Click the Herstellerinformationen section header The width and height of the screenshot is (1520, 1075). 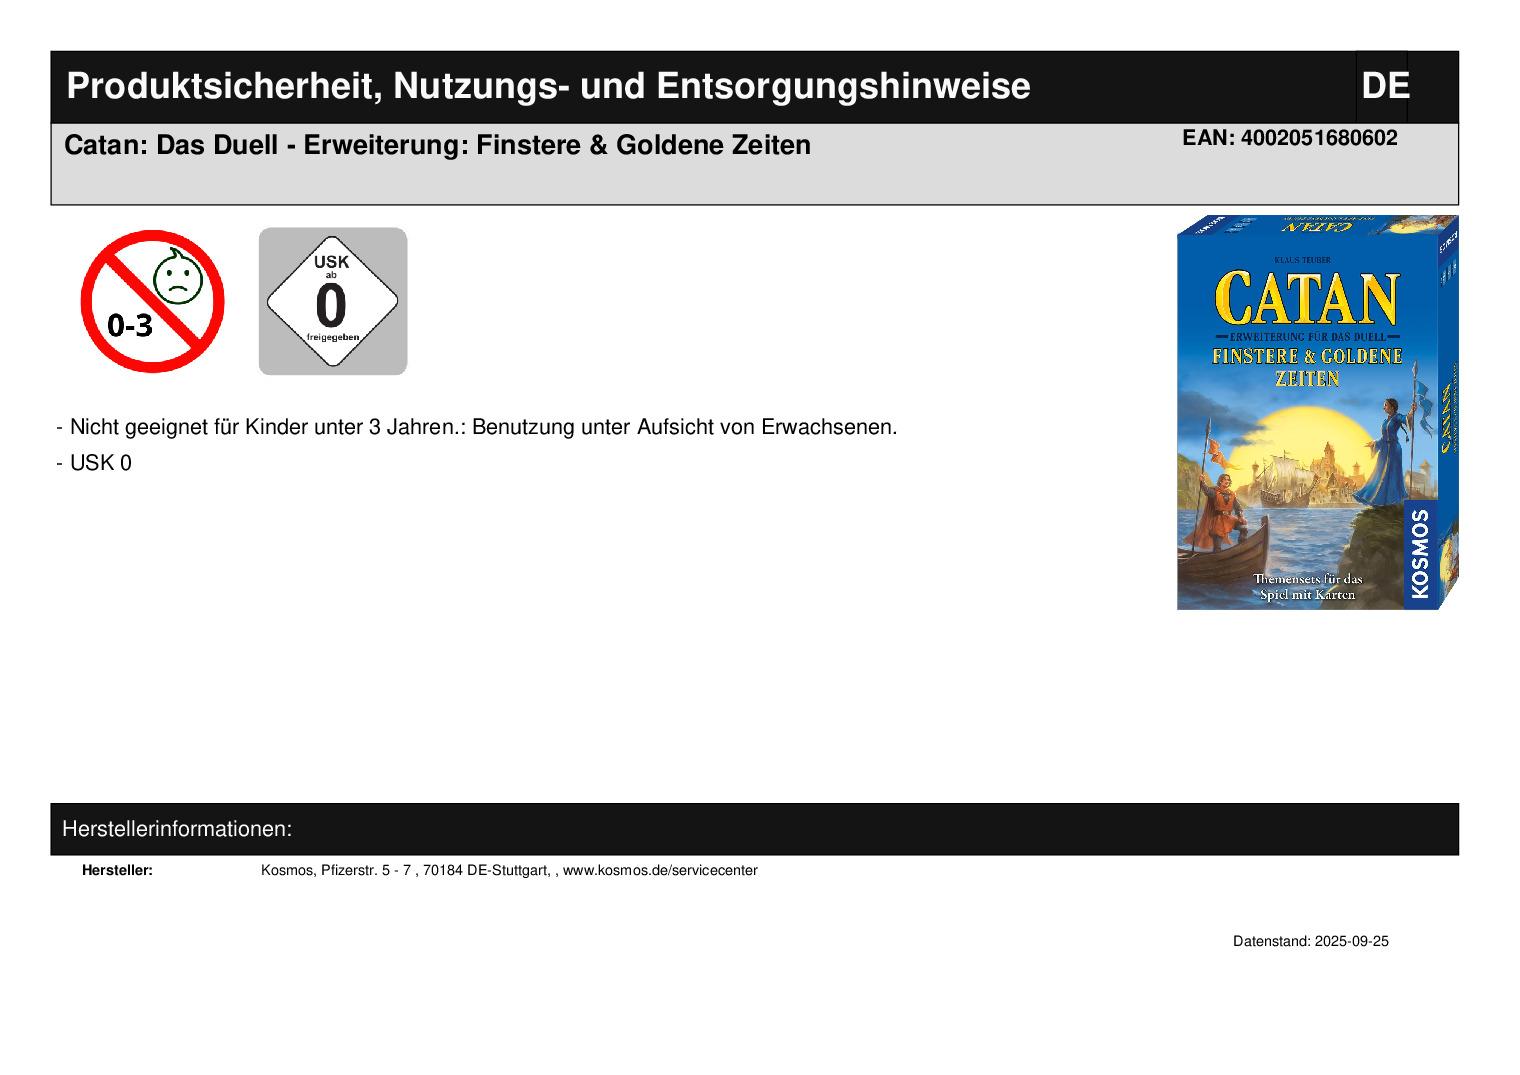[x=177, y=829]
